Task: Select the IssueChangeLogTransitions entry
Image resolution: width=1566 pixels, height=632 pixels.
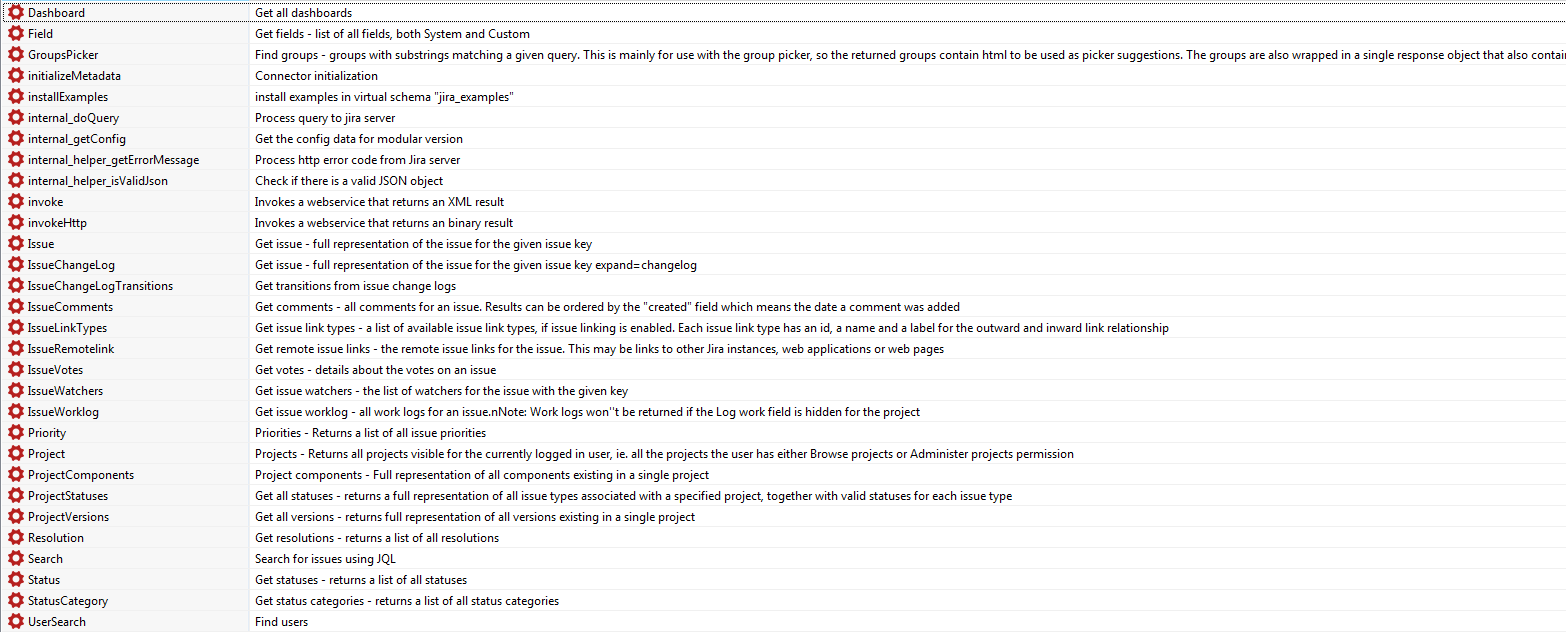Action: tap(100, 286)
